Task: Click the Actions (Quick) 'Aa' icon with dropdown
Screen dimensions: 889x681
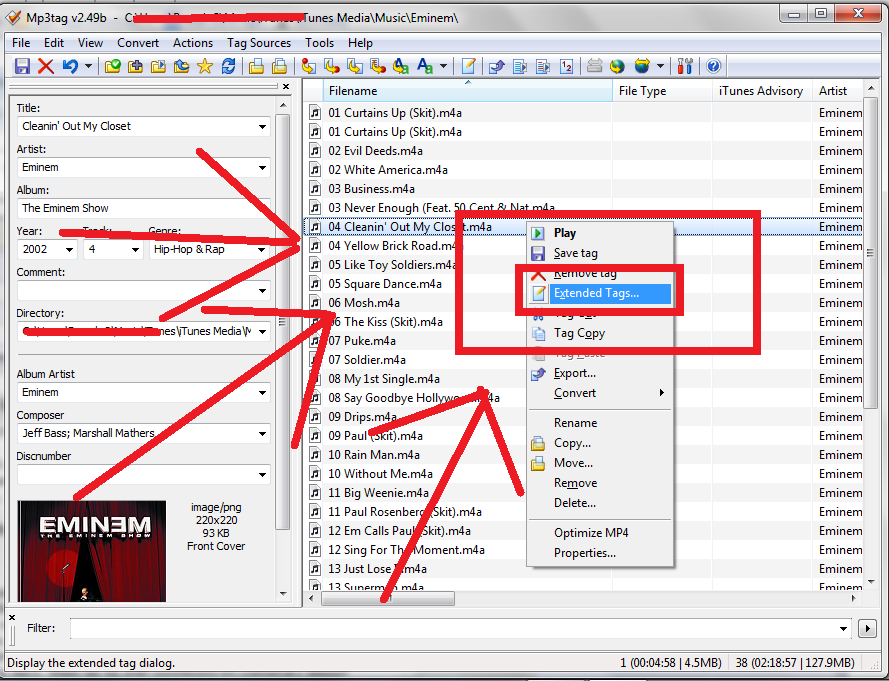Action: [x=425, y=66]
